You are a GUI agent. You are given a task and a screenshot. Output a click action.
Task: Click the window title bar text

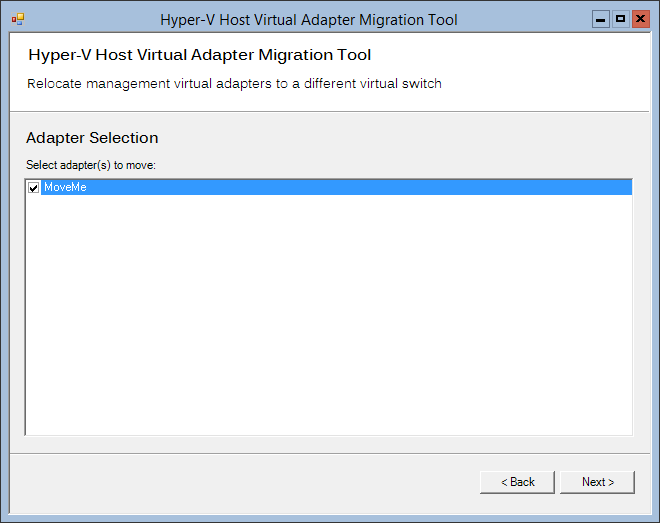[309, 20]
